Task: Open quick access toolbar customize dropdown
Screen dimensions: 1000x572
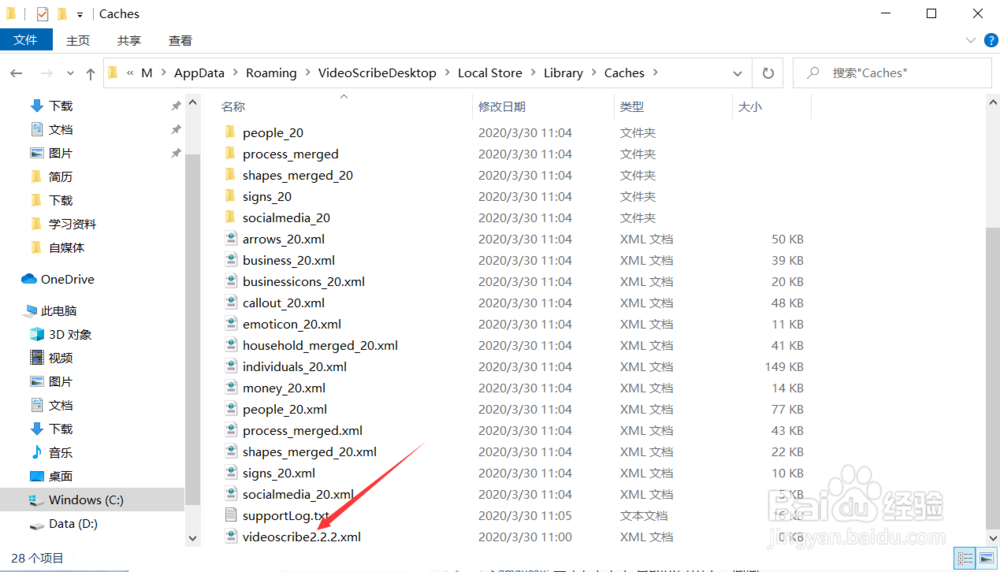Action: 80,14
